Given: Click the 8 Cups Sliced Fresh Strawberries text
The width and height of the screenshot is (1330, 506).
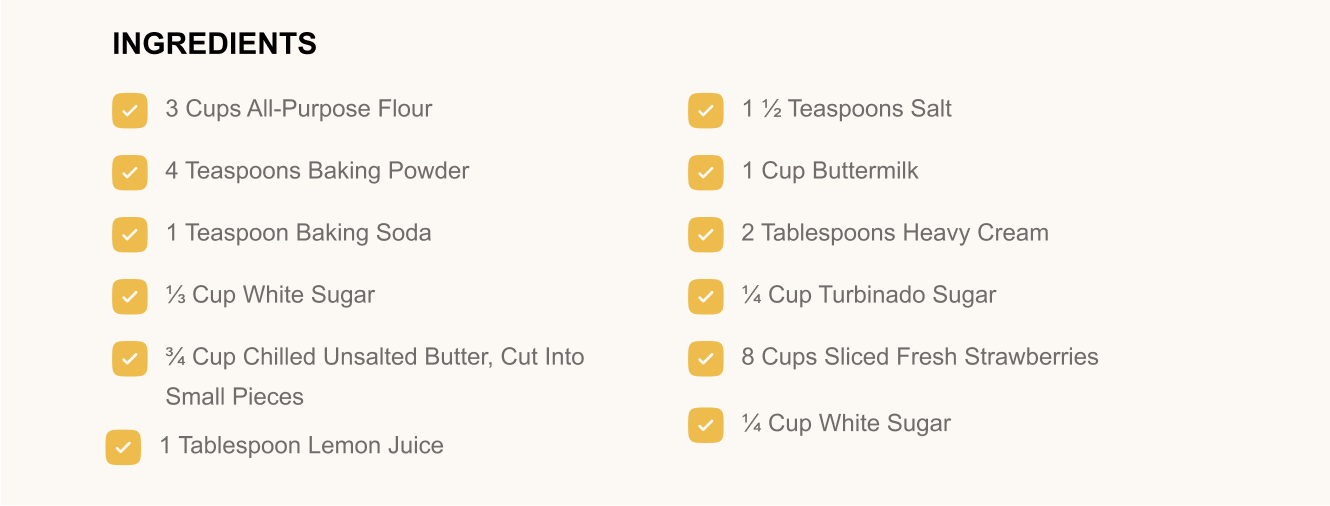Looking at the screenshot, I should pos(919,357).
